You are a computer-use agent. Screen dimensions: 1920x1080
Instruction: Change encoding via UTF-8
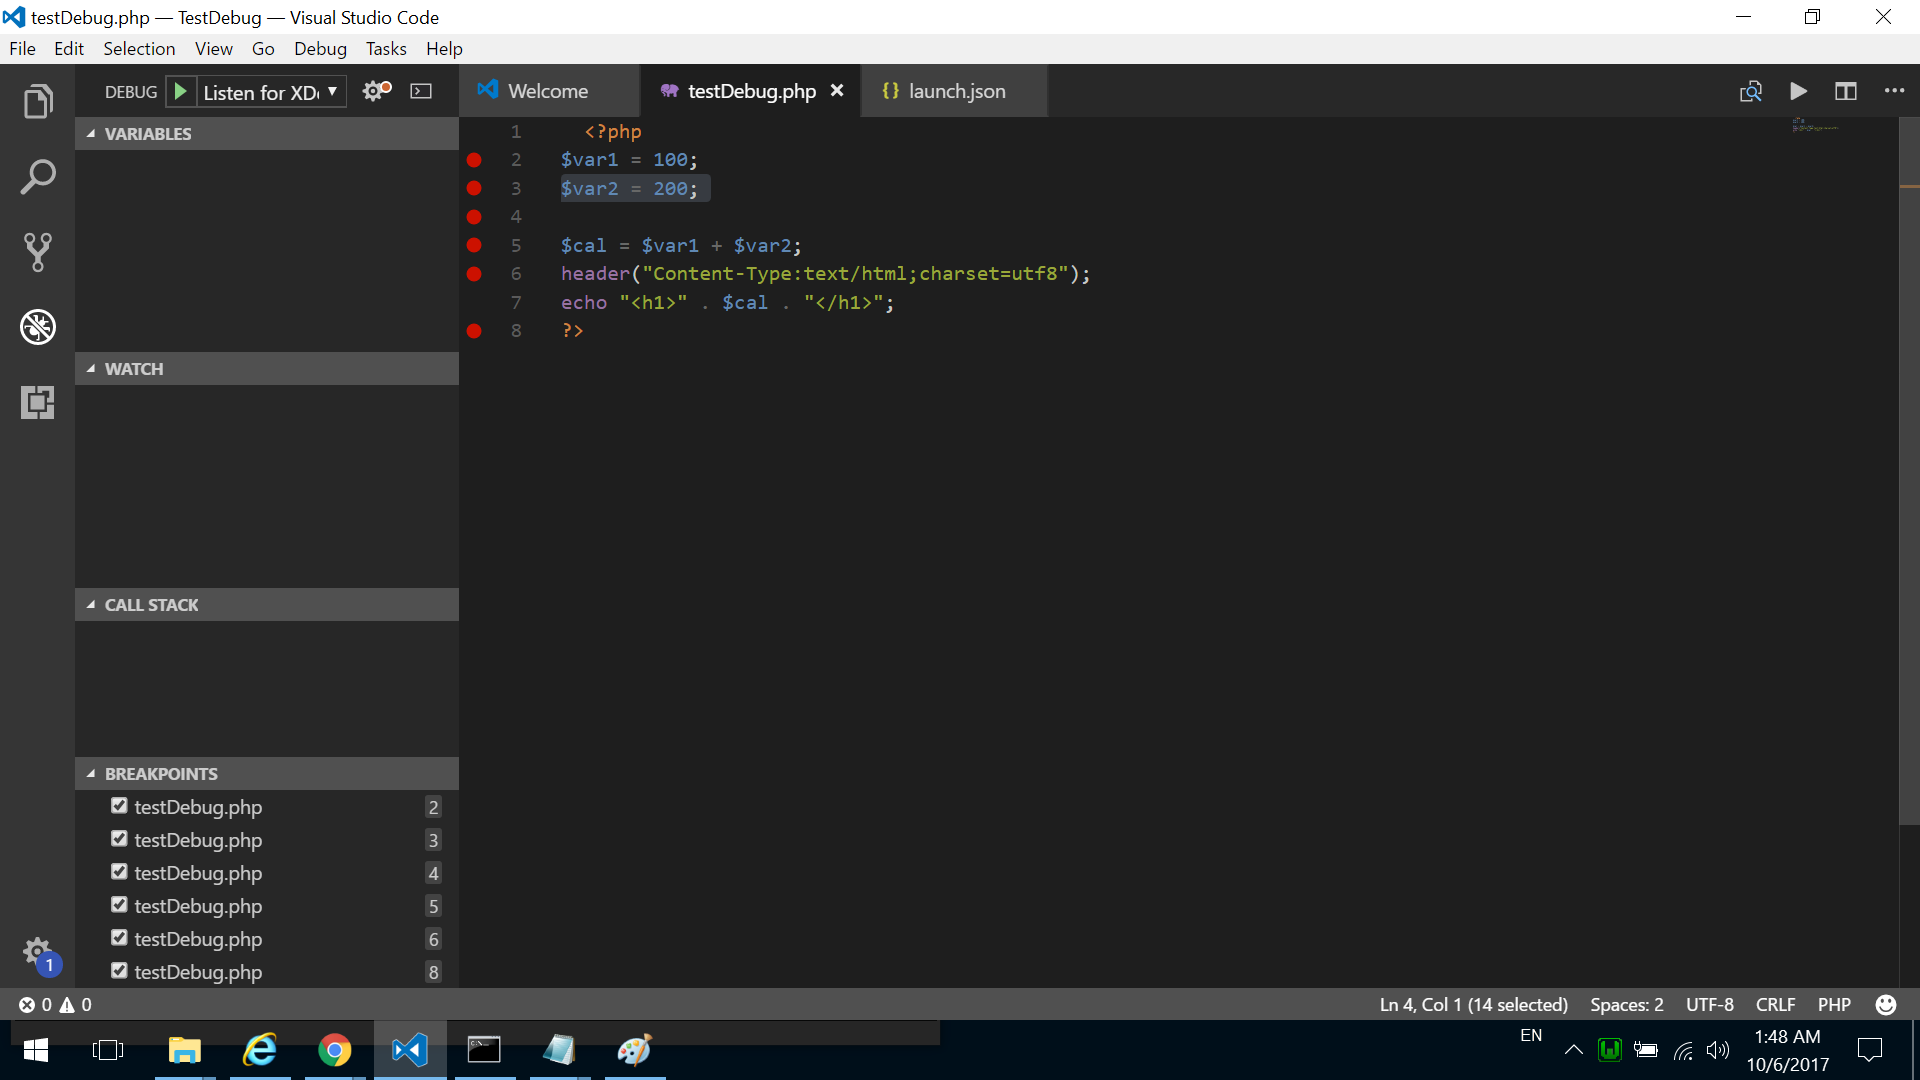coord(1710,1005)
